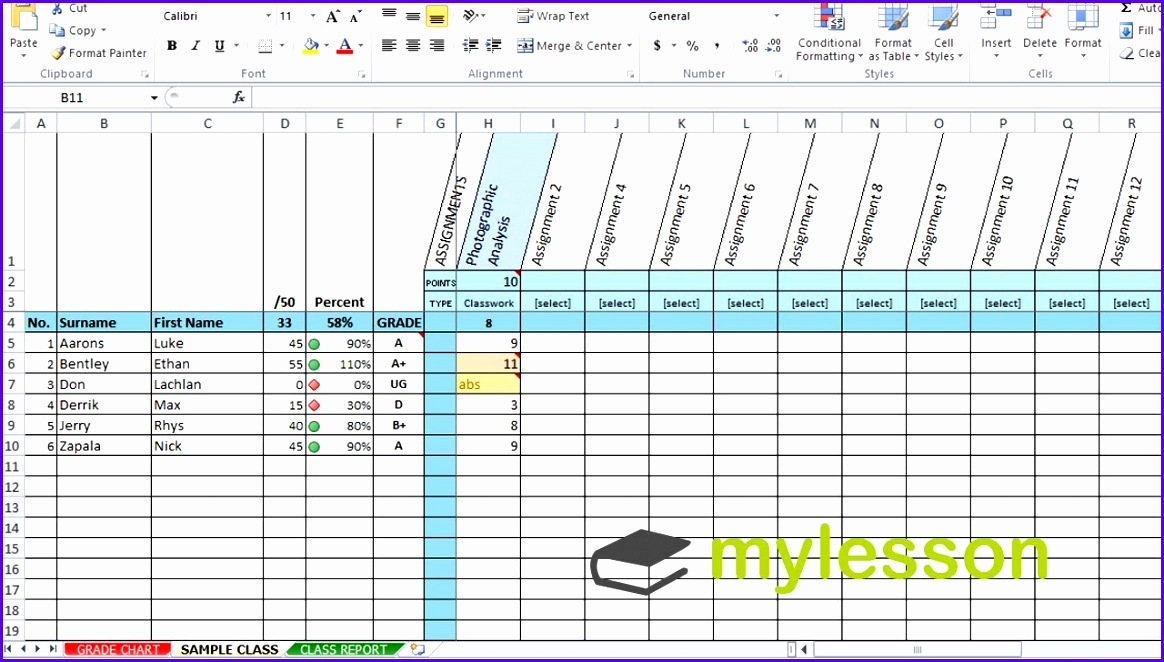Viewport: 1164px width, 662px height.
Task: Open Font dialog launcher
Action: click(362, 74)
